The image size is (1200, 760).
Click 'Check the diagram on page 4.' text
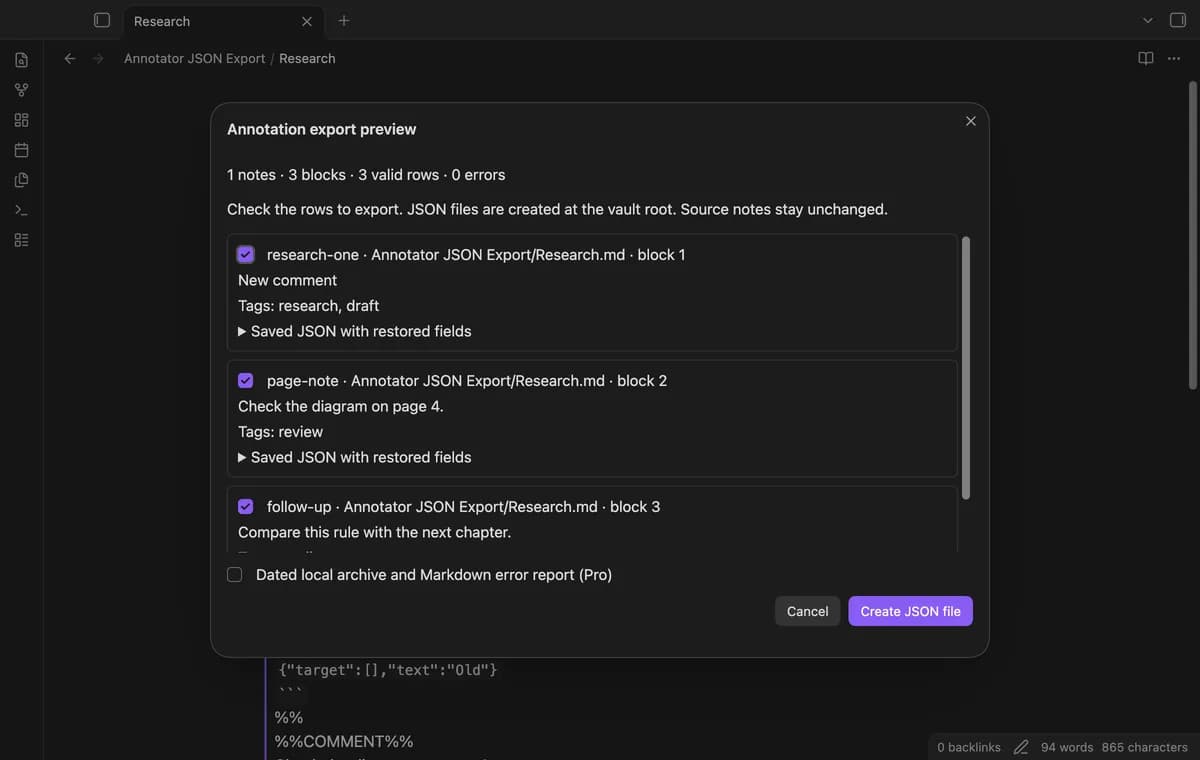(x=340, y=406)
